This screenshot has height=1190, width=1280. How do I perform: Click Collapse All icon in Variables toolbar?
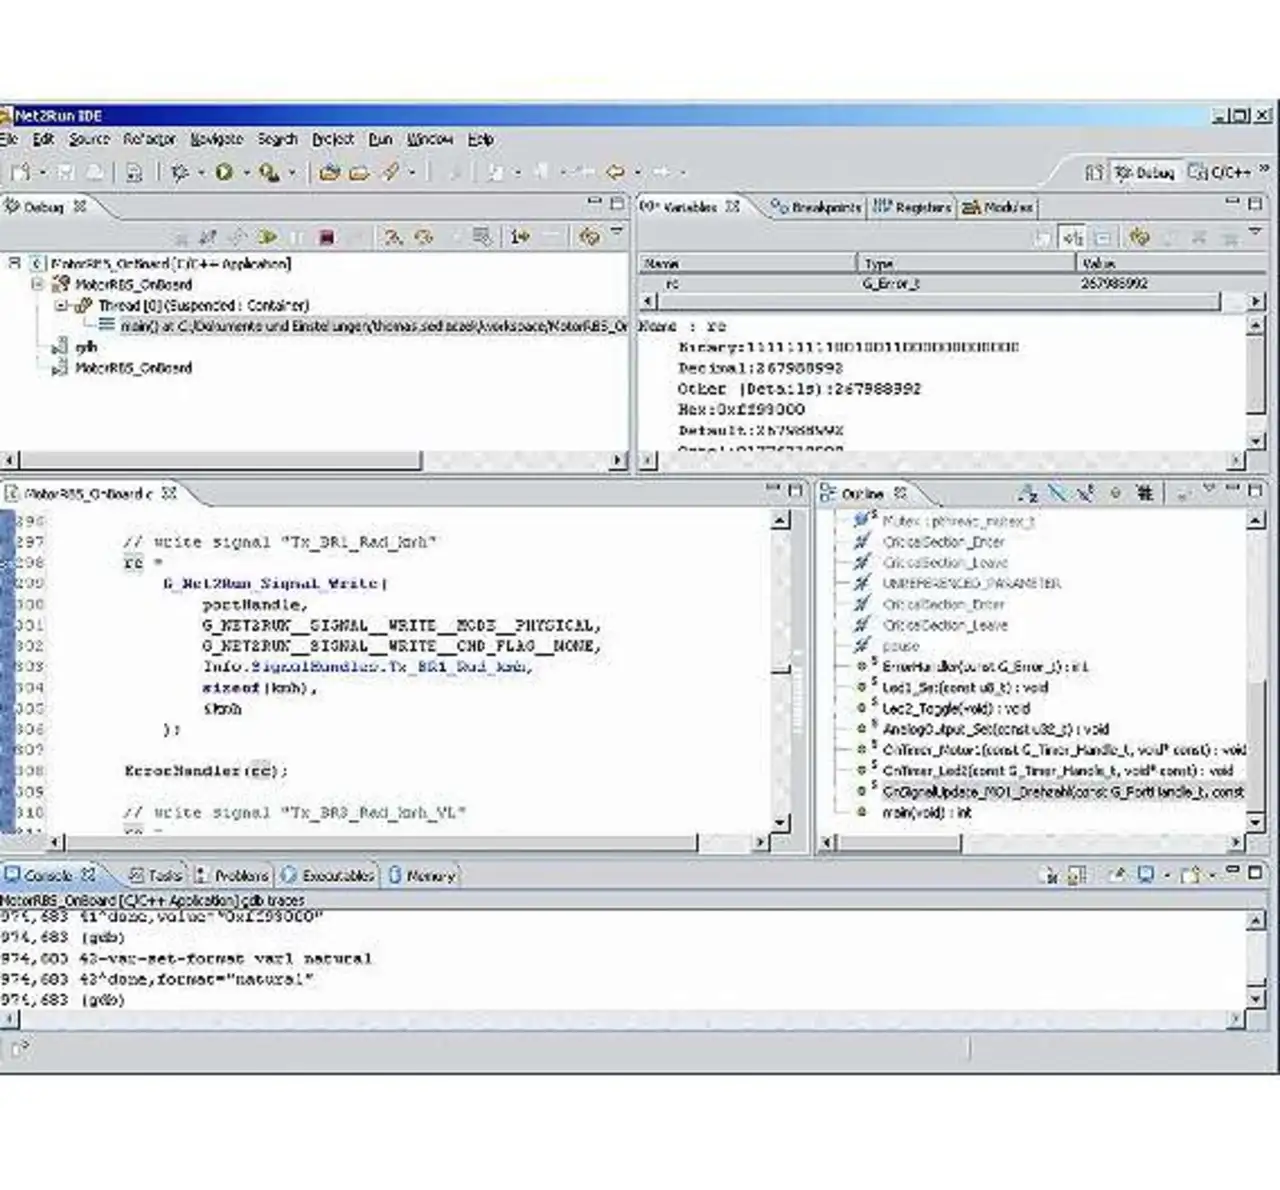[x=1103, y=237]
